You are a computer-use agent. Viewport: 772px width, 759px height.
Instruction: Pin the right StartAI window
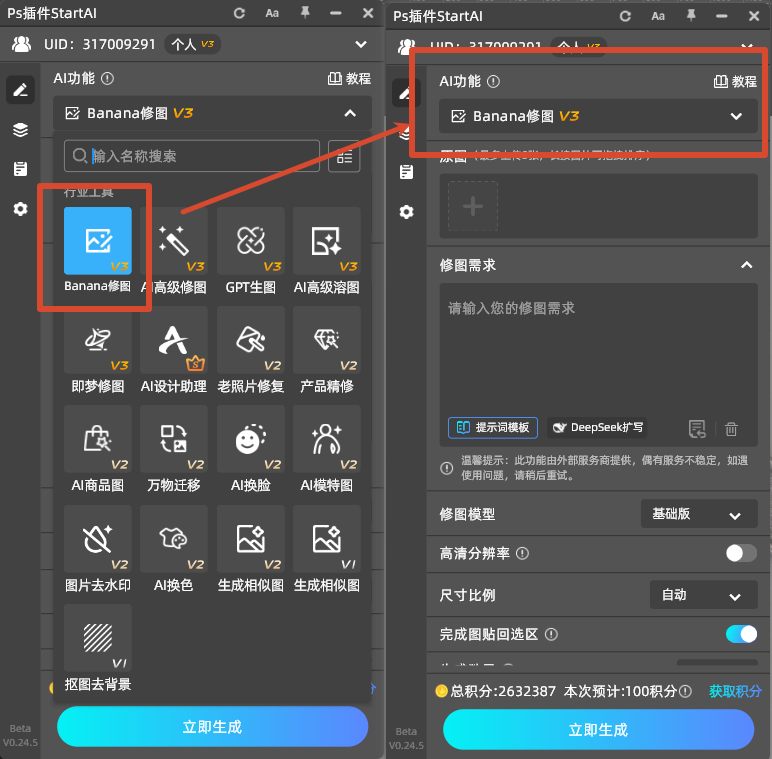click(x=691, y=16)
